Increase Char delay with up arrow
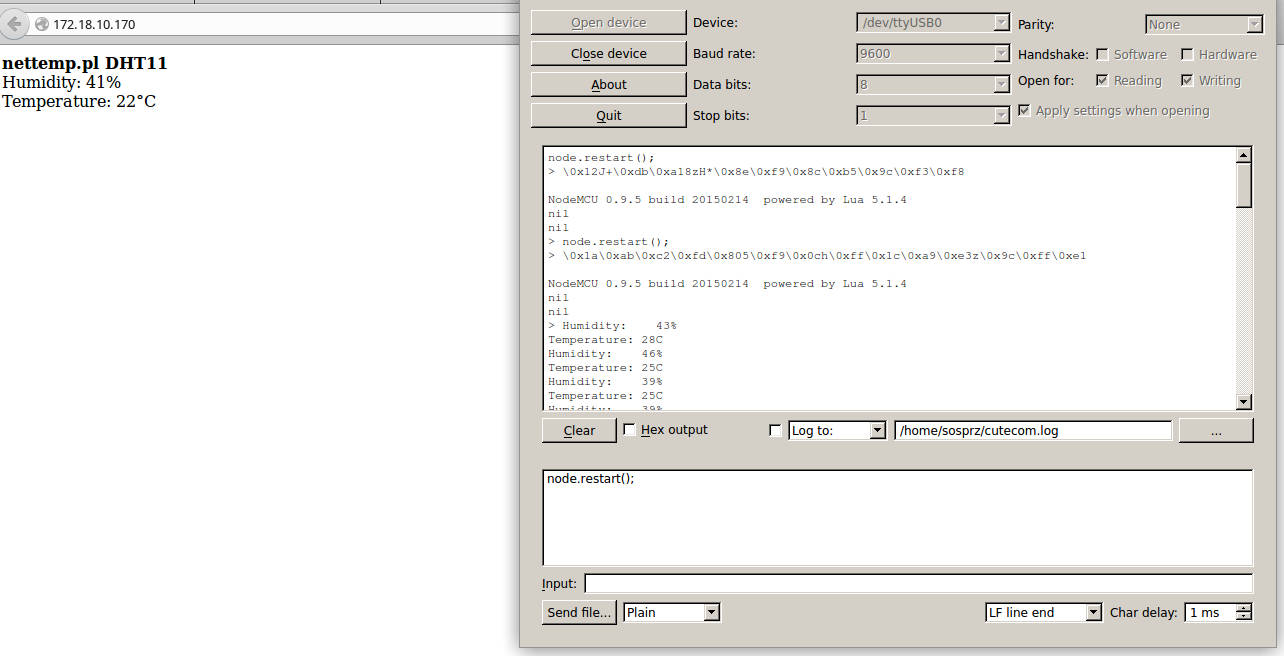The image size is (1284, 656). (x=1243, y=607)
